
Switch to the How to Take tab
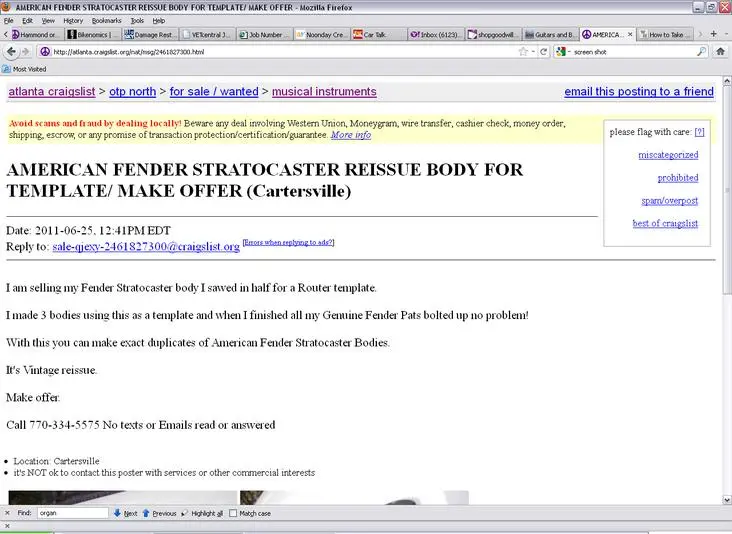(x=665, y=35)
